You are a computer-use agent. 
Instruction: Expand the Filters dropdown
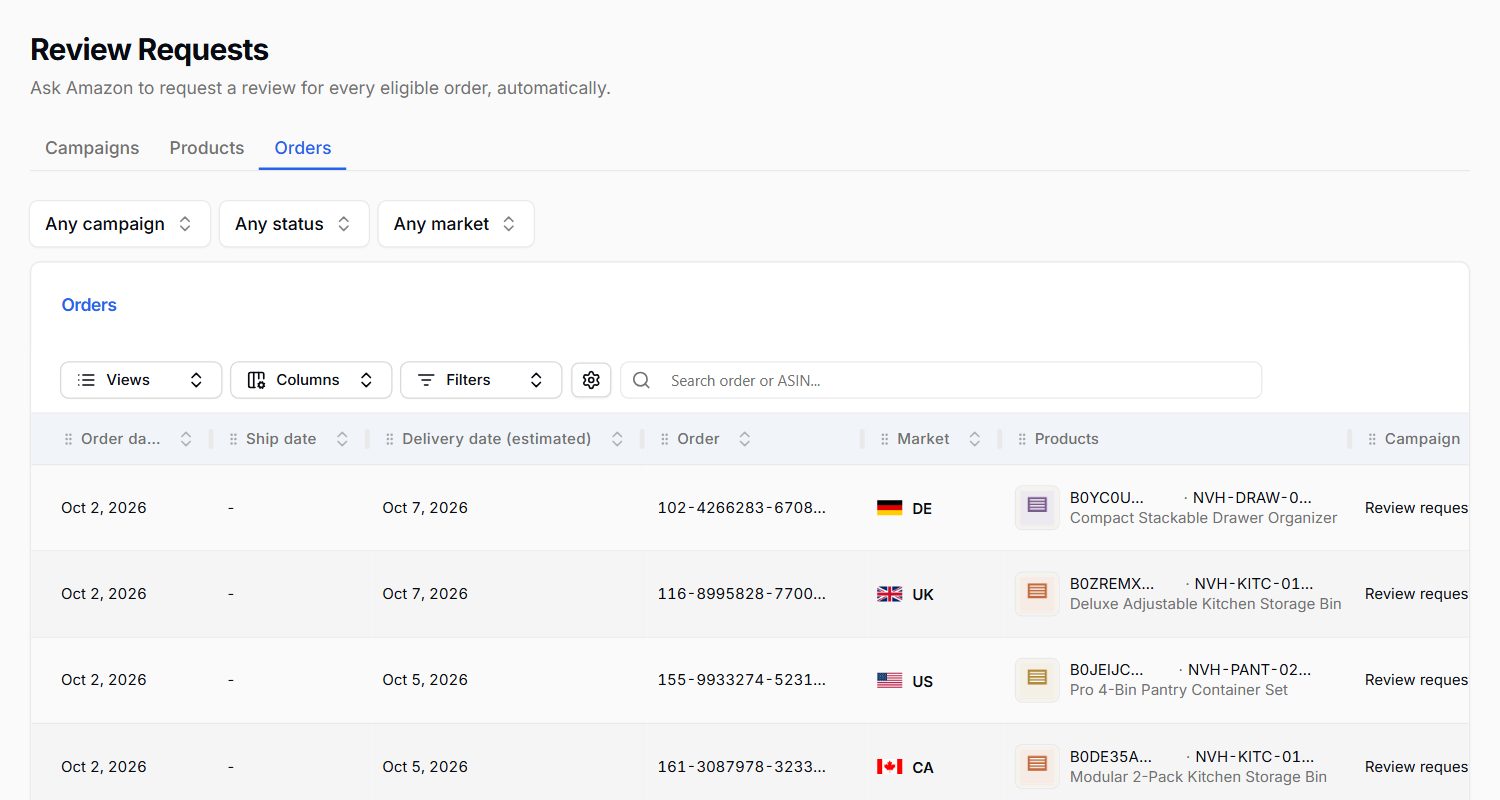pos(481,380)
